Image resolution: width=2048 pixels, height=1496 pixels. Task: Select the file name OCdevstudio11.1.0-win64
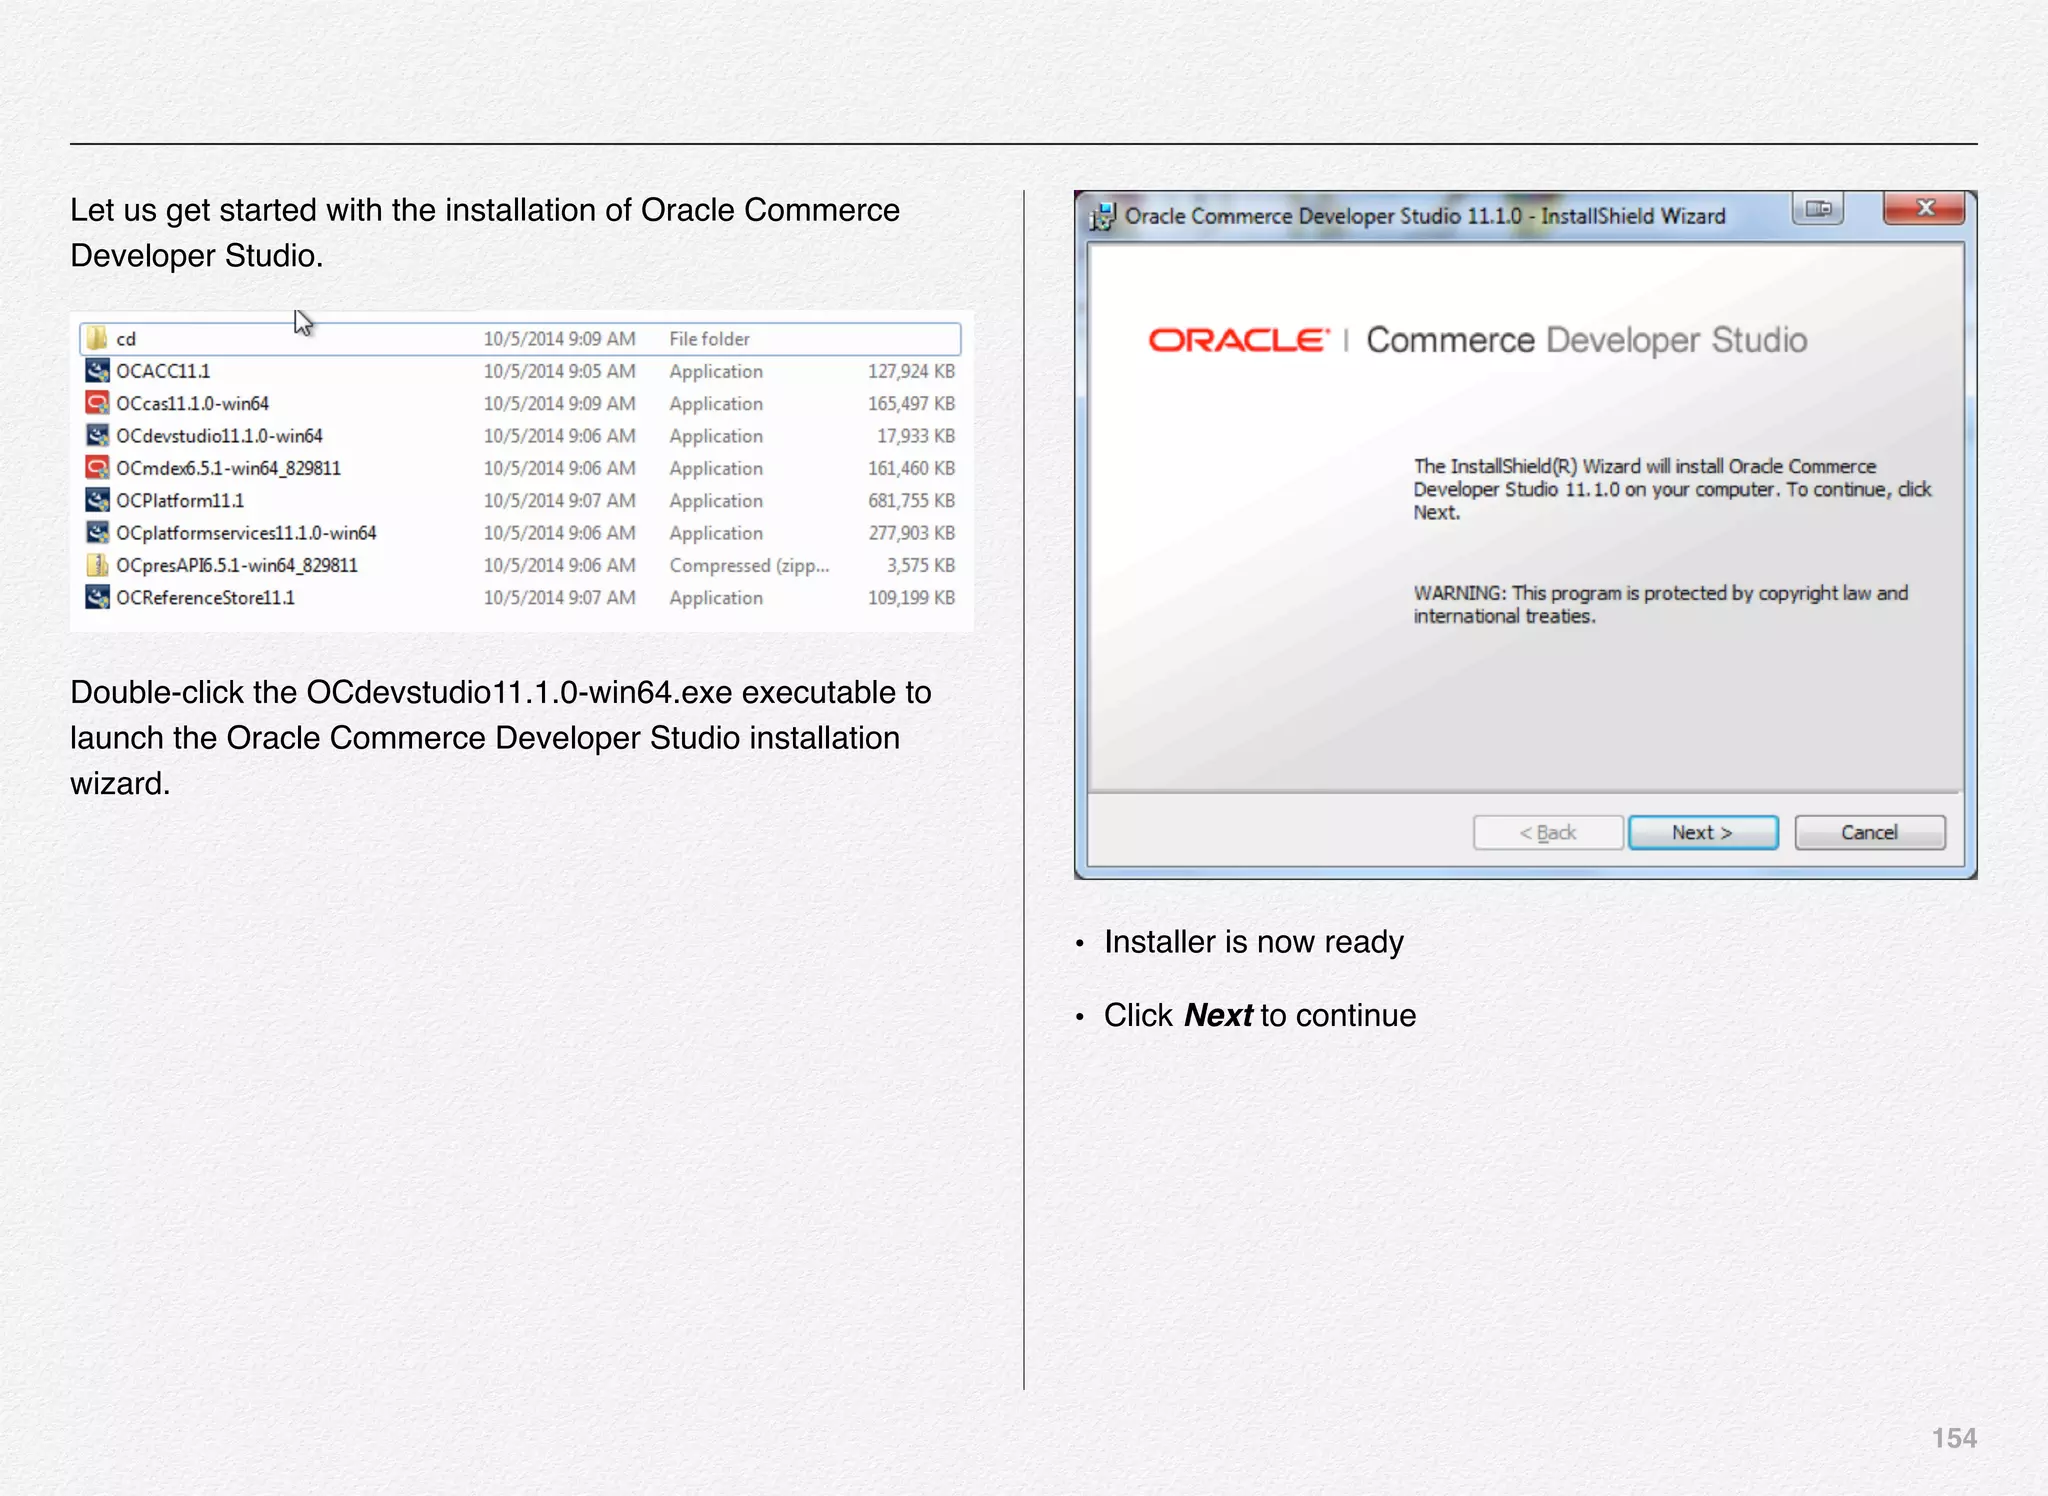click(219, 436)
